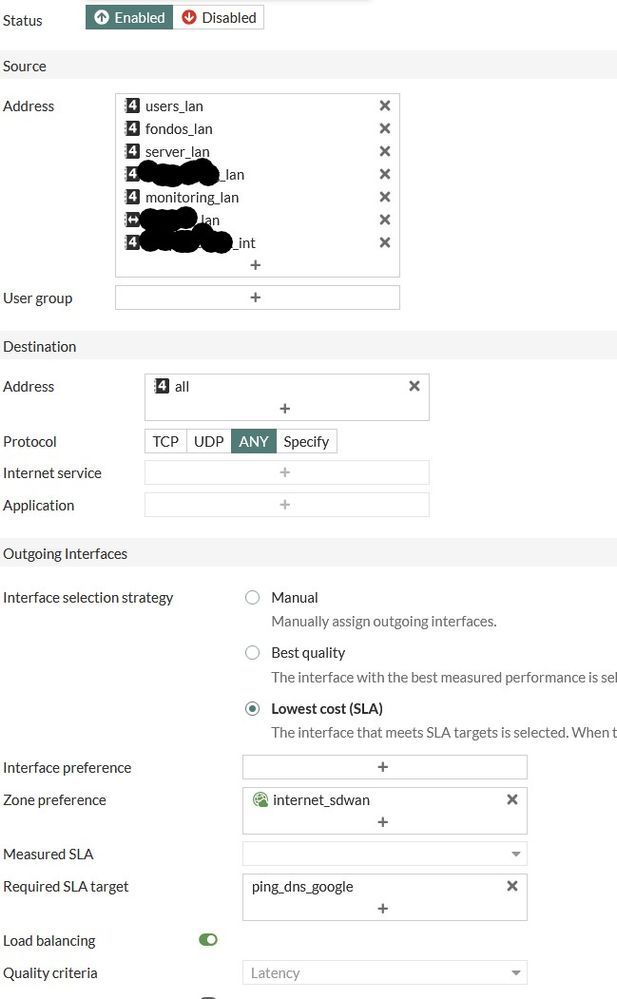Remove ping_dns_google SLA target
617x999 pixels.
click(512, 886)
